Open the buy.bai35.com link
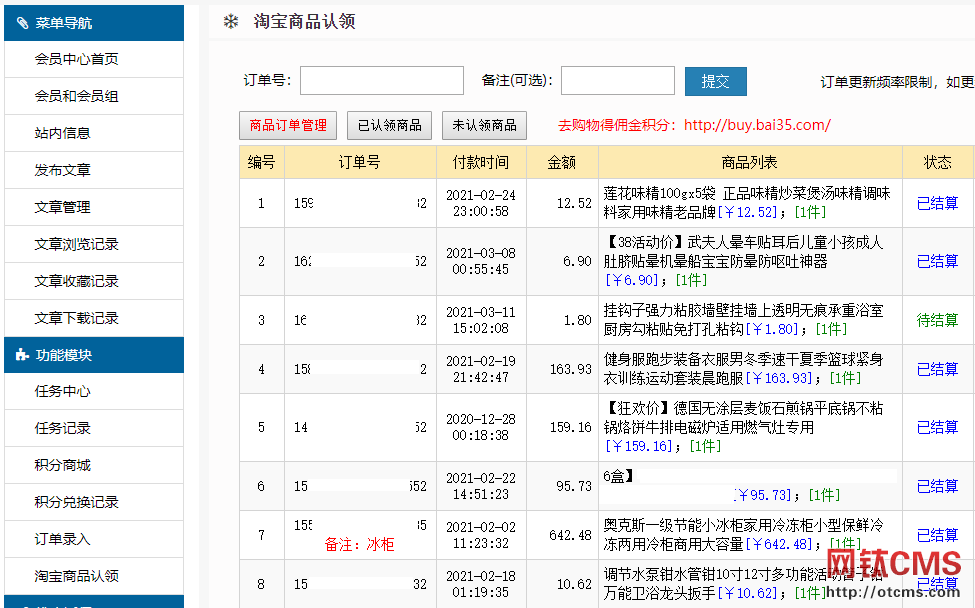This screenshot has width=975, height=608. 757,126
